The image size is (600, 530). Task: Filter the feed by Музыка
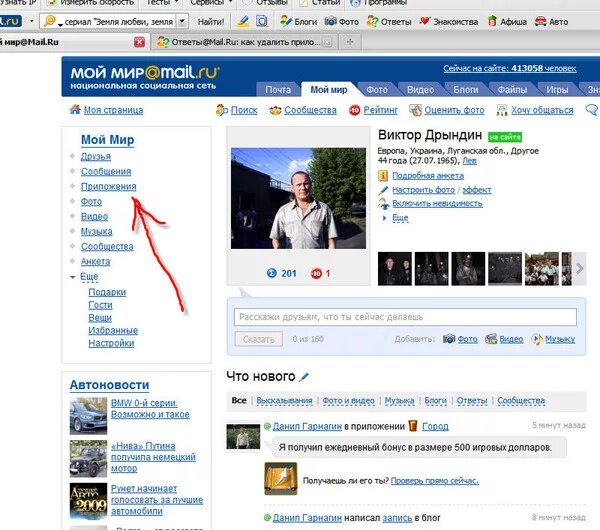tap(399, 401)
